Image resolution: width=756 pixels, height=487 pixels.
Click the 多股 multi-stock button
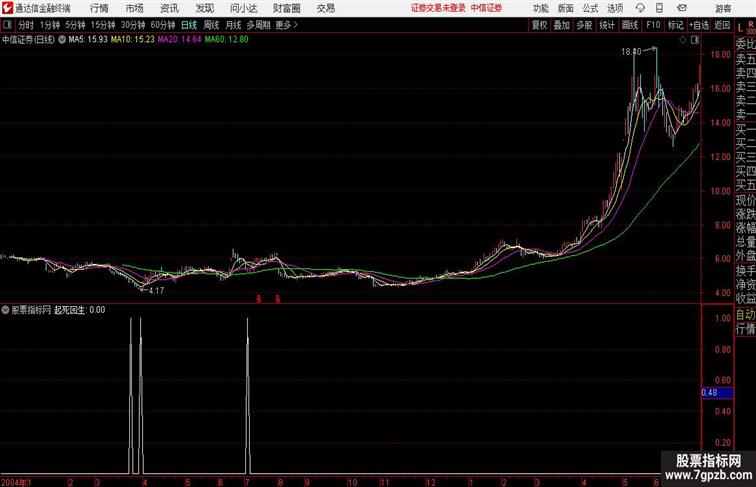click(584, 25)
